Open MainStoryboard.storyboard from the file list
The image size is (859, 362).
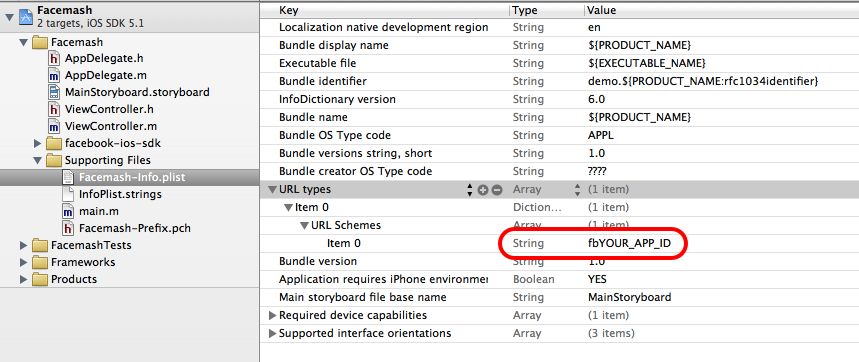(137, 93)
